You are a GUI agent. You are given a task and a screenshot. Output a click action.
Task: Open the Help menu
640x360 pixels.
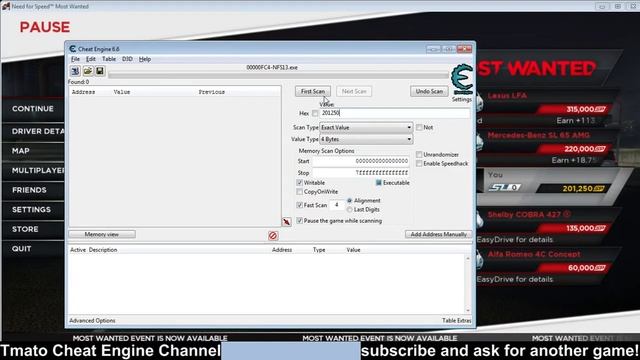point(145,59)
